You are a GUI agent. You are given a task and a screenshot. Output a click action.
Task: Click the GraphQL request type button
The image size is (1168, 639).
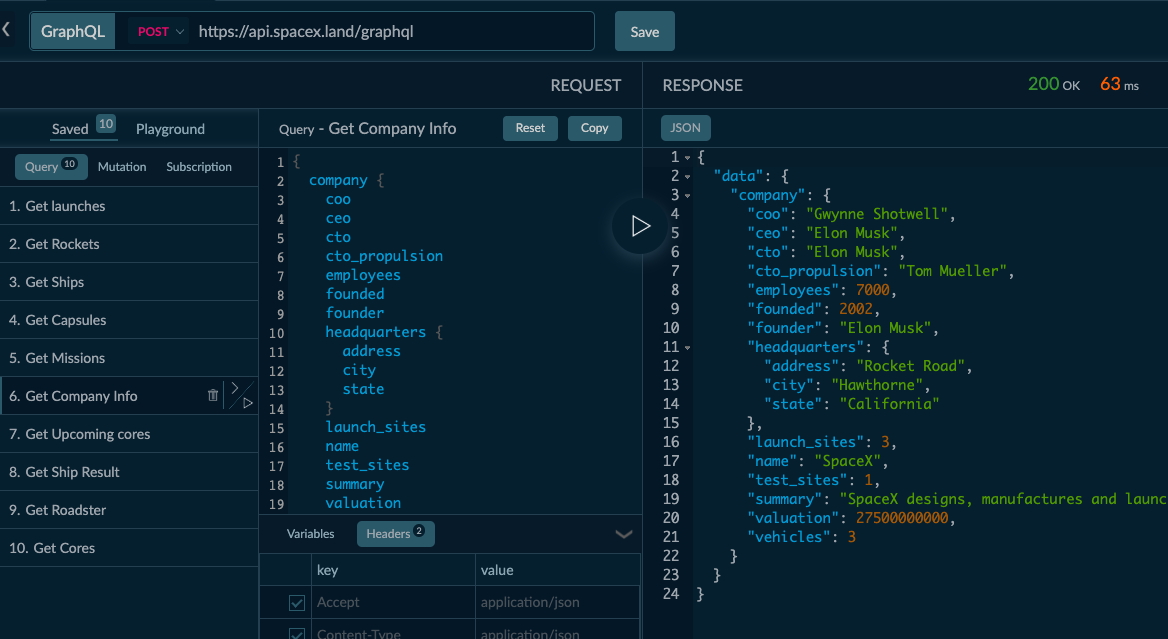click(x=72, y=31)
